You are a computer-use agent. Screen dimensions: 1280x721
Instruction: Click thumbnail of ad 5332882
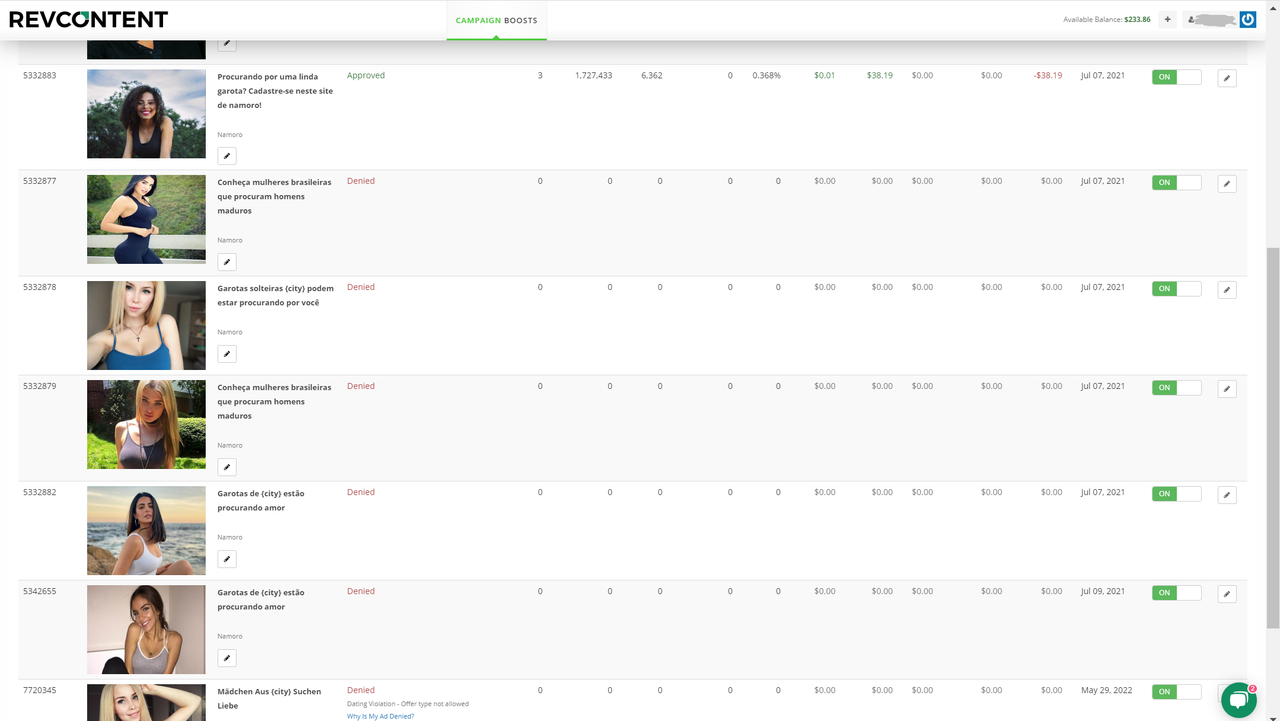146,531
